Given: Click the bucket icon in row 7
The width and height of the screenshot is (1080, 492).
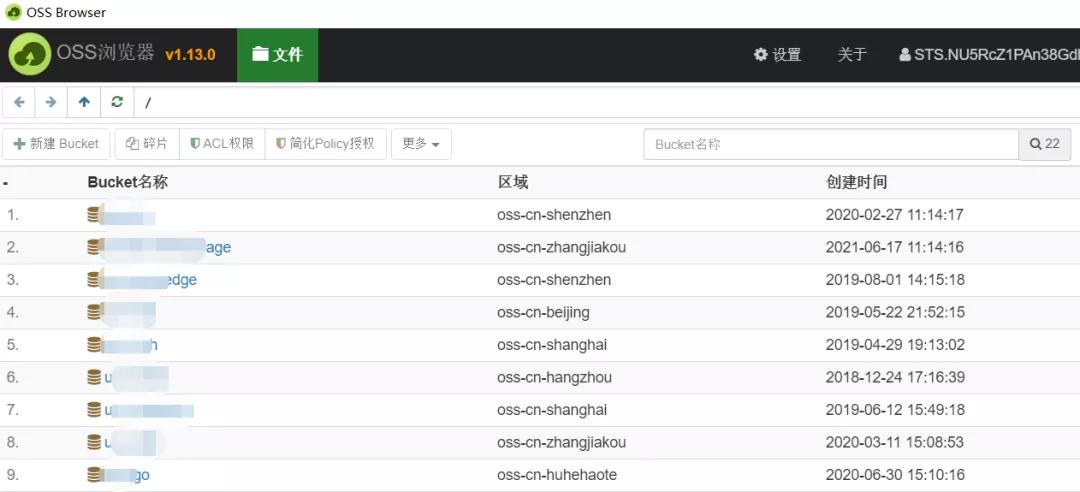Looking at the screenshot, I should pos(94,409).
